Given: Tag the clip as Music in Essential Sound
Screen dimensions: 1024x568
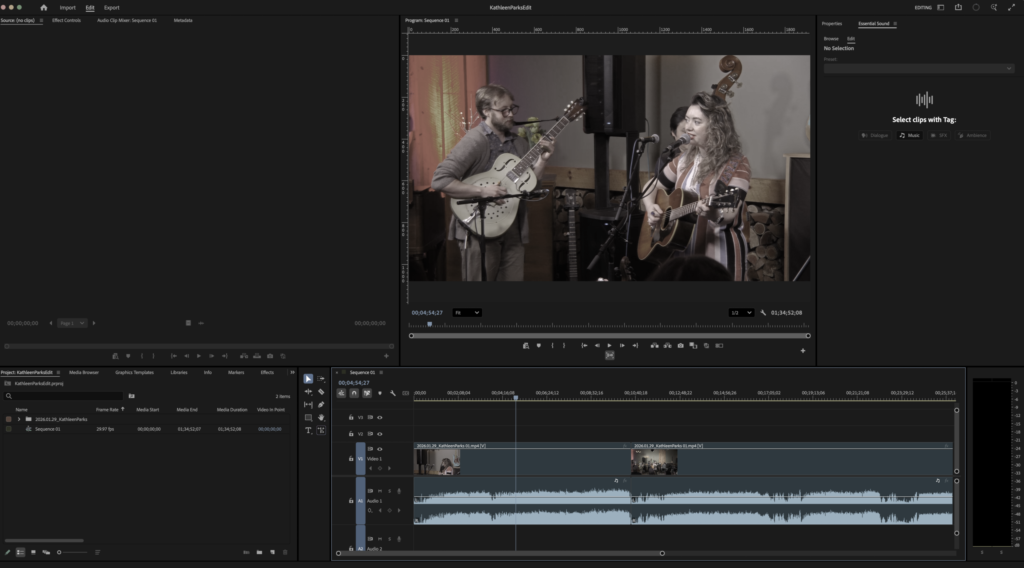Looking at the screenshot, I should (909, 135).
